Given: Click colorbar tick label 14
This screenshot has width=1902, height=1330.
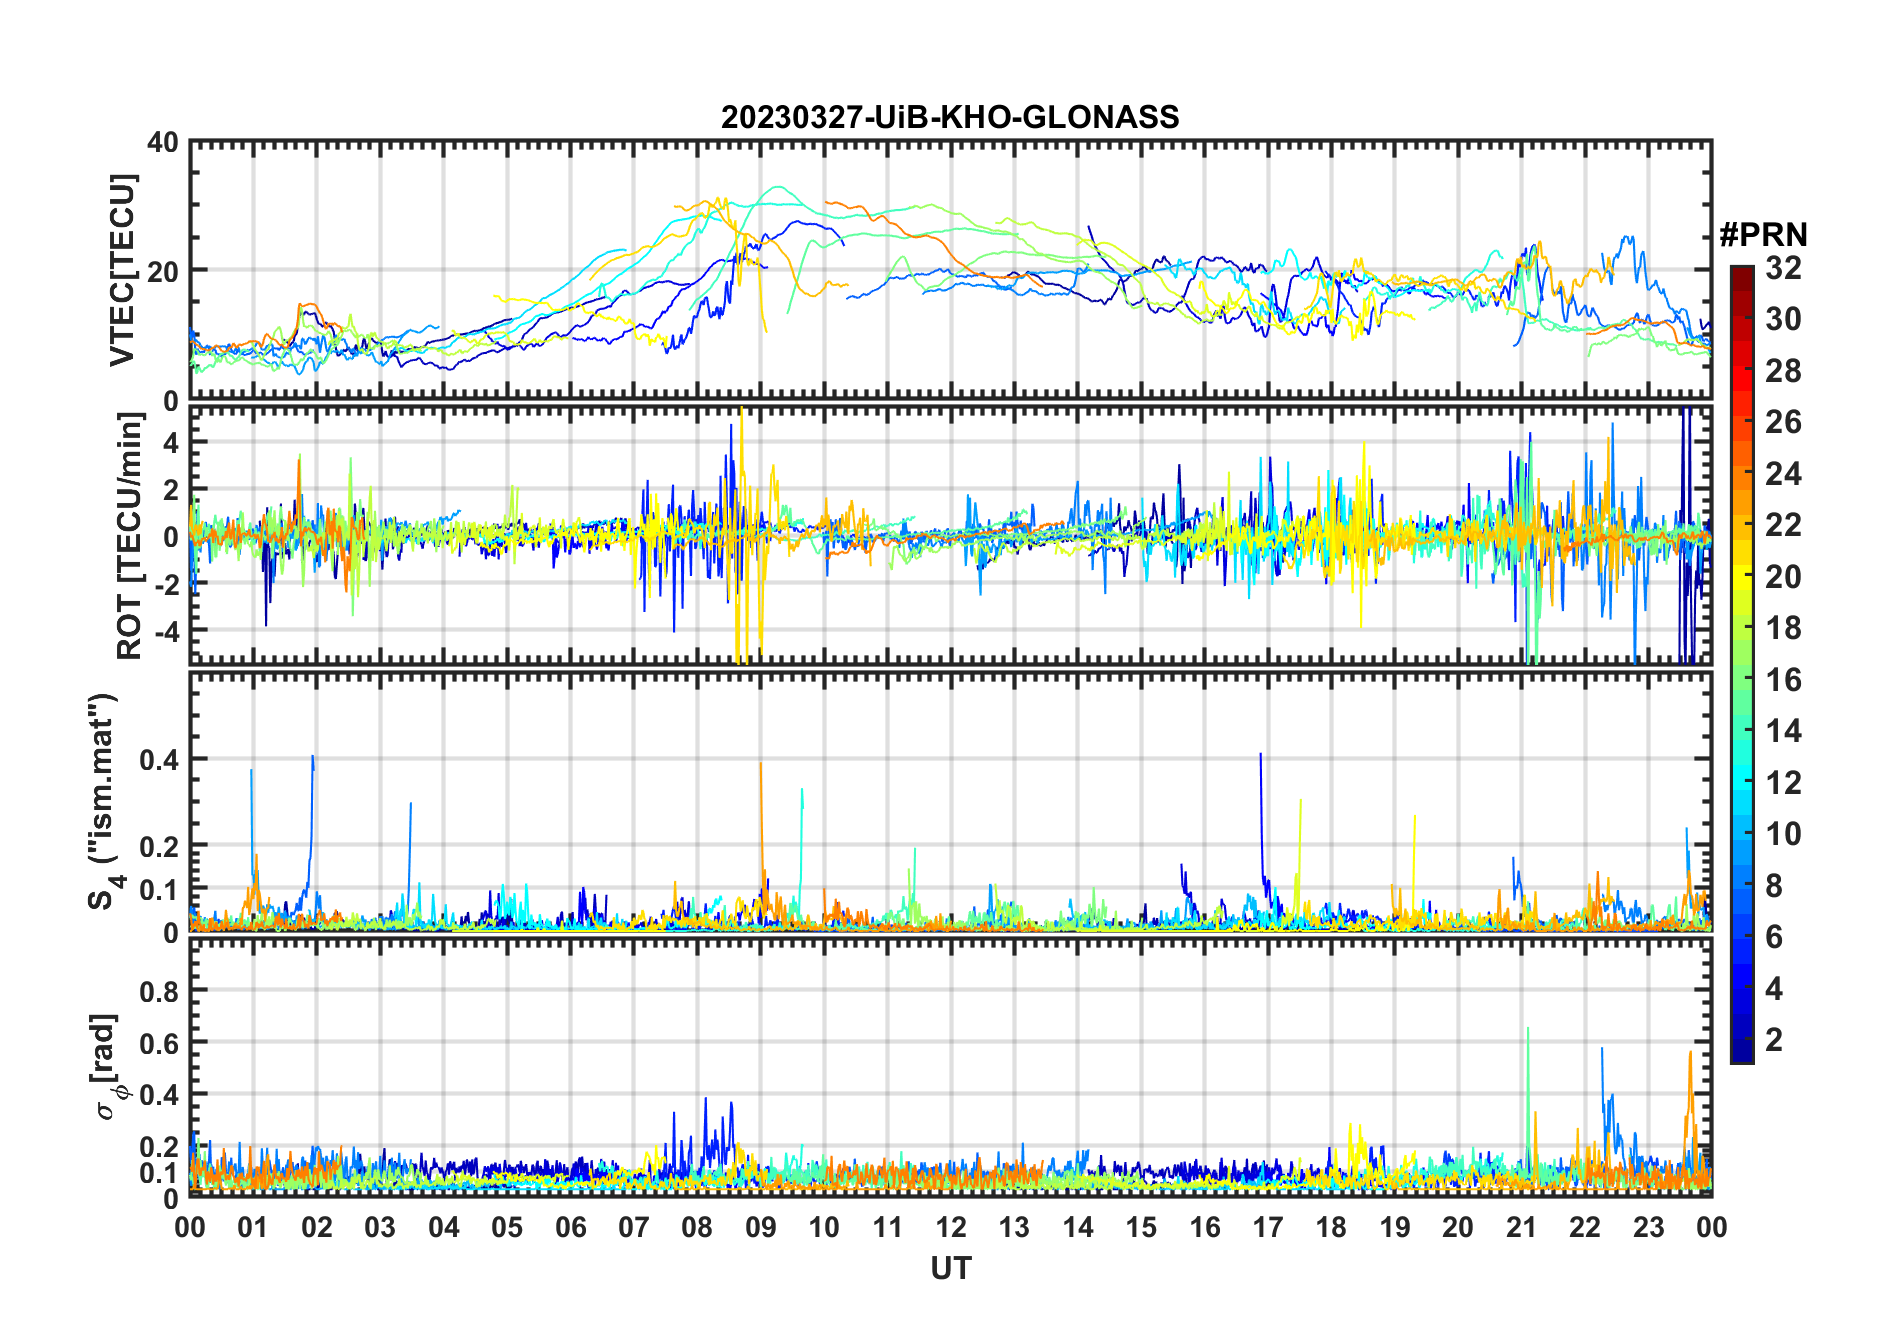Looking at the screenshot, I should pos(1783,731).
